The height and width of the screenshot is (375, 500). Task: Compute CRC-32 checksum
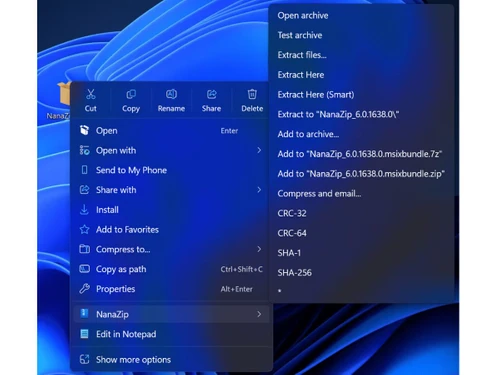click(x=361, y=213)
